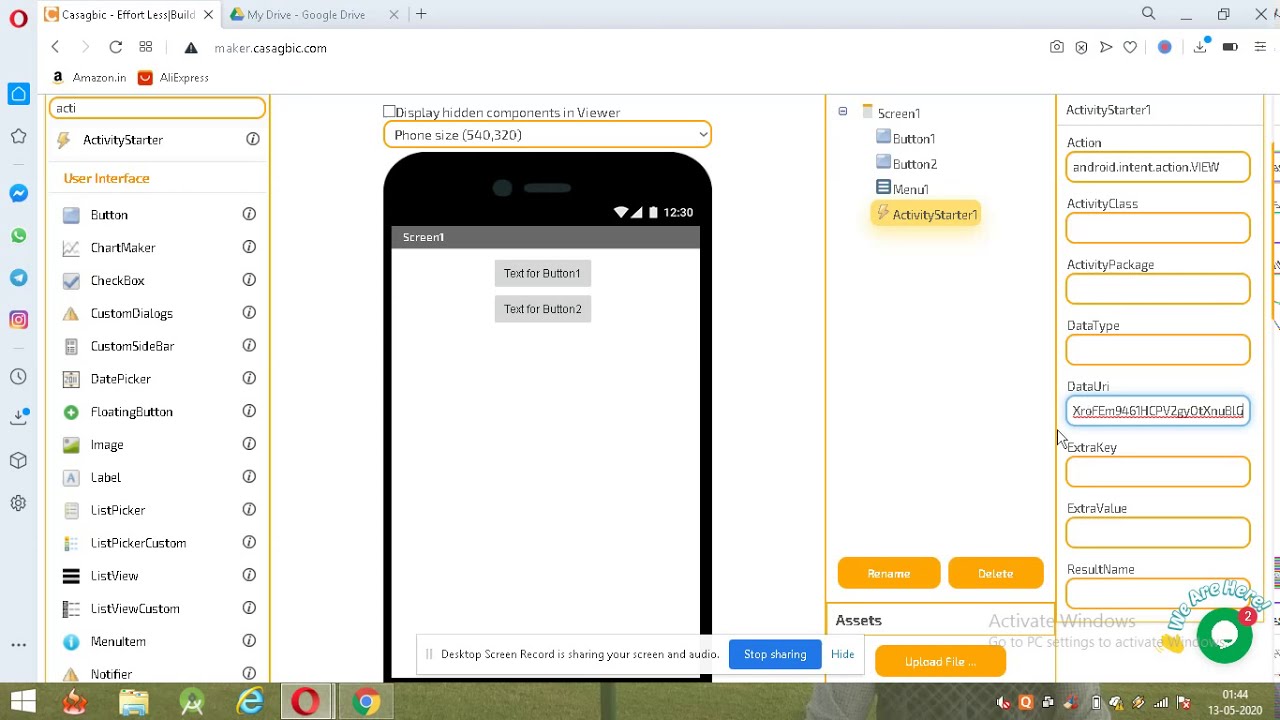
Task: Select ListPicker in the palette
Action: [118, 510]
